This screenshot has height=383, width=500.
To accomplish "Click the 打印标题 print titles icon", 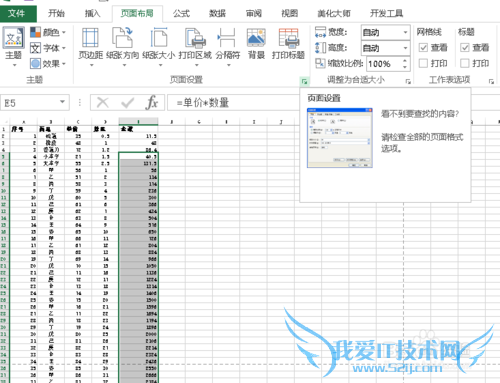I will (289, 38).
